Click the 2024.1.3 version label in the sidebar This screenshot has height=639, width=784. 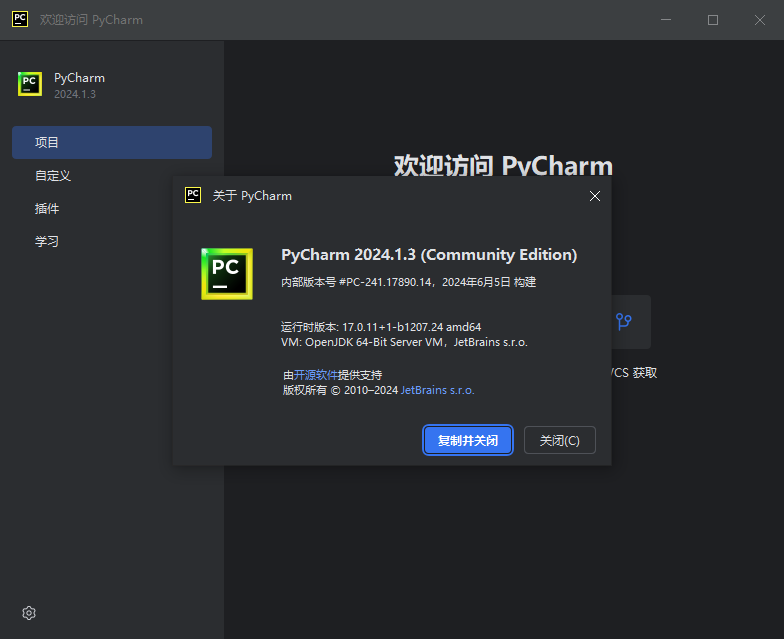[x=75, y=94]
